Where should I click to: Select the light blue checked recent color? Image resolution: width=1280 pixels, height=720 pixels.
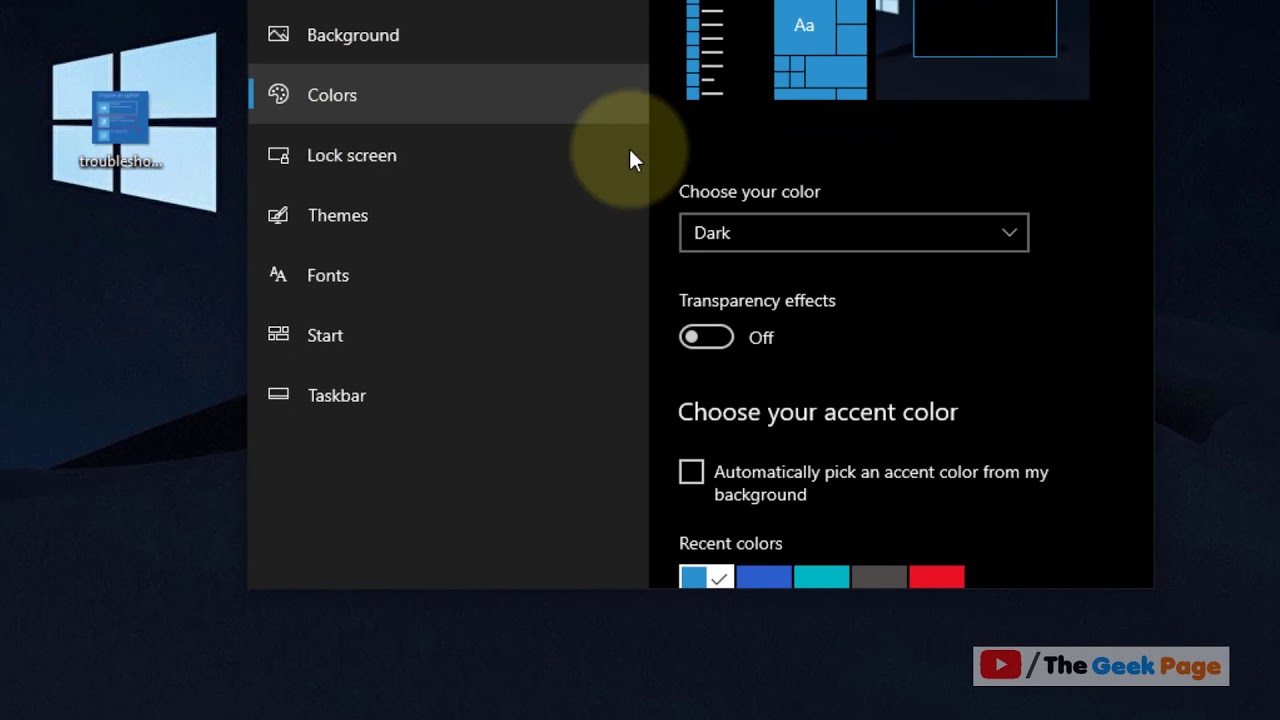pos(706,577)
